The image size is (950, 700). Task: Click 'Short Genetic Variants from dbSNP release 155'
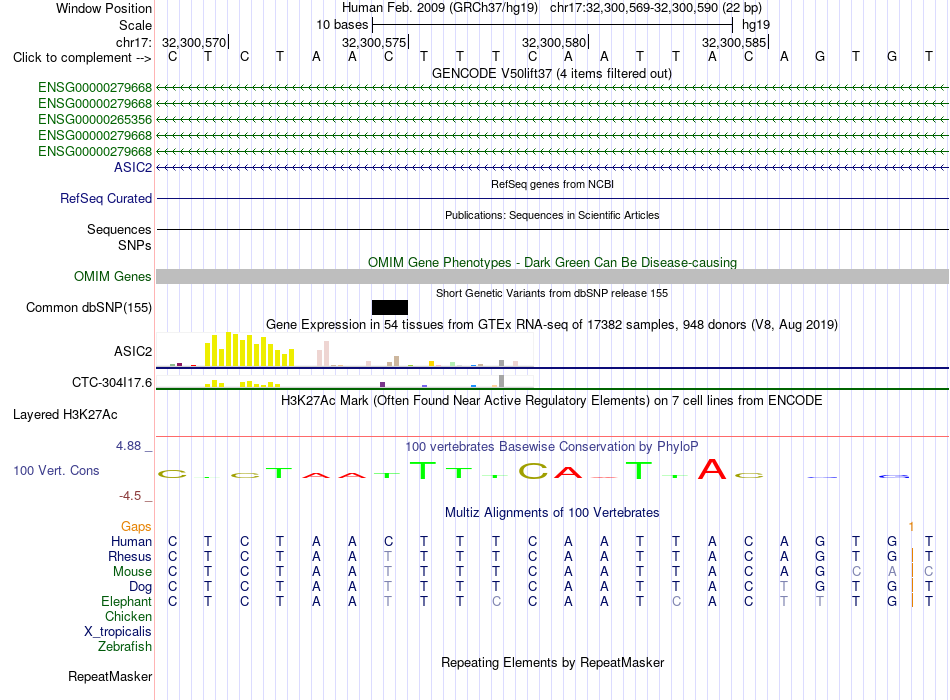[552, 293]
